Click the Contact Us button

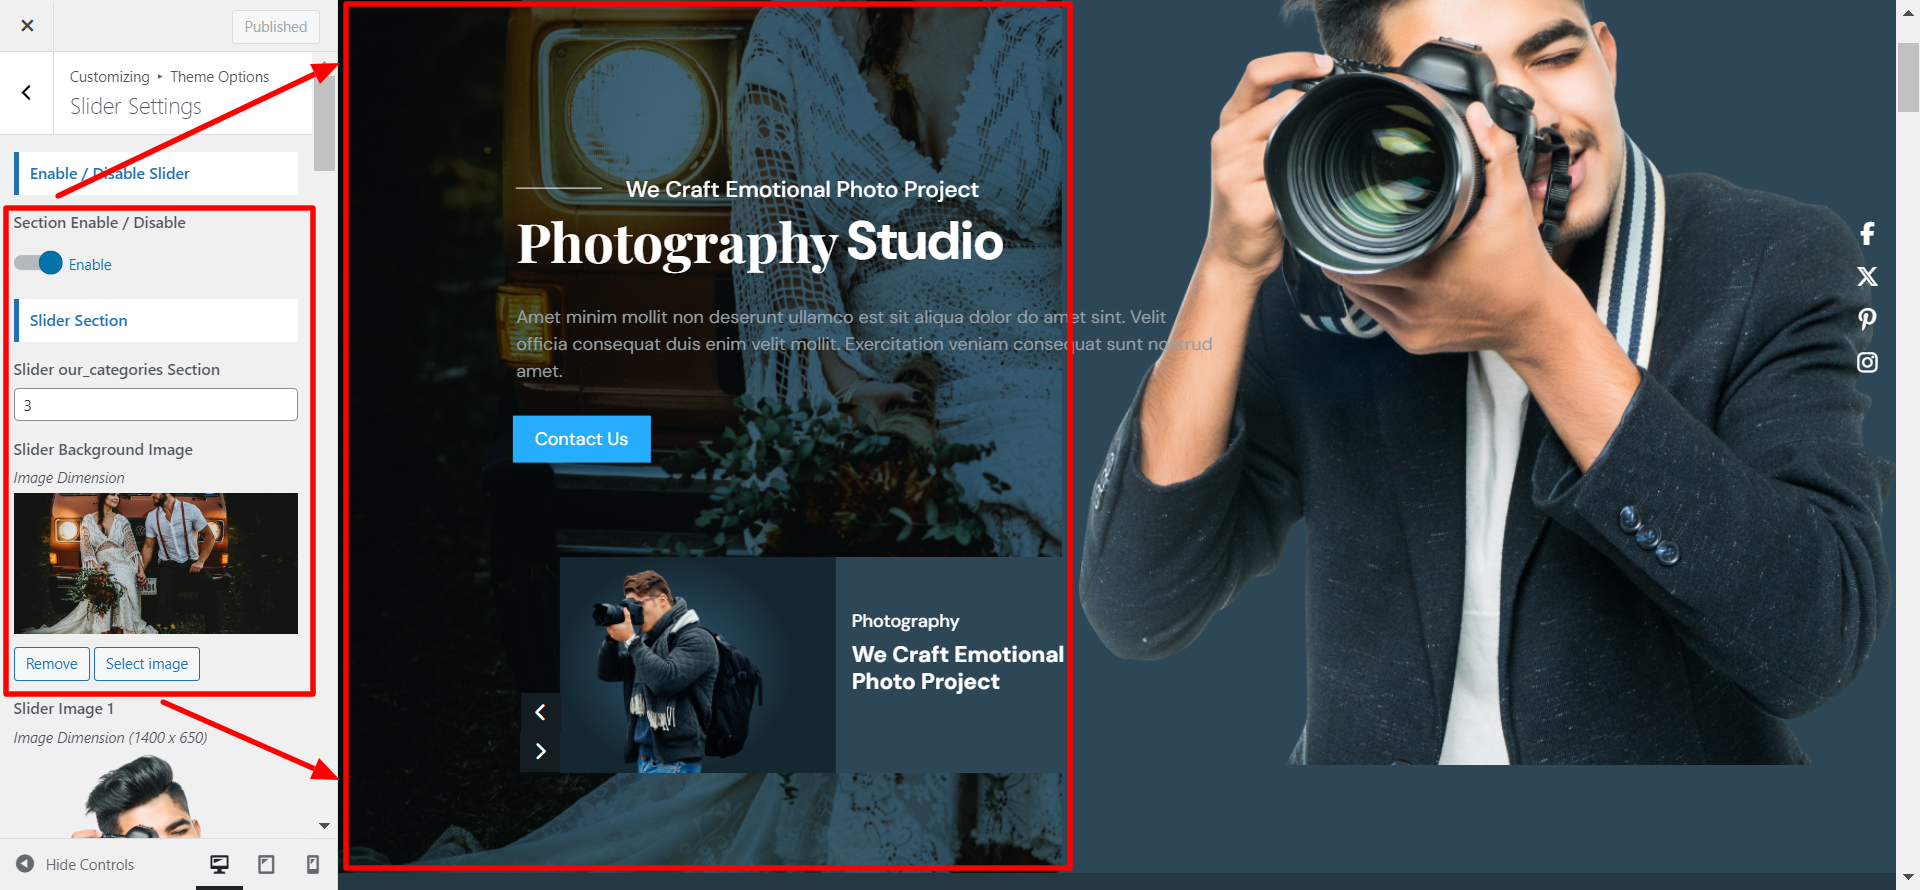tap(581, 439)
